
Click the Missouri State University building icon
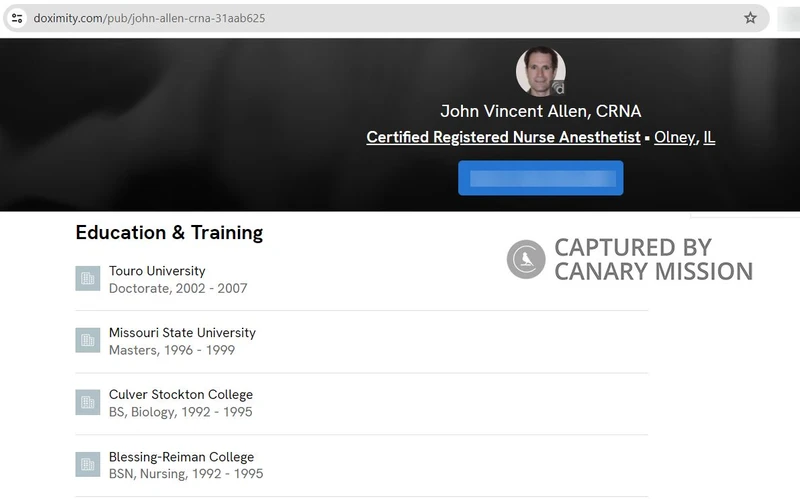click(x=88, y=340)
